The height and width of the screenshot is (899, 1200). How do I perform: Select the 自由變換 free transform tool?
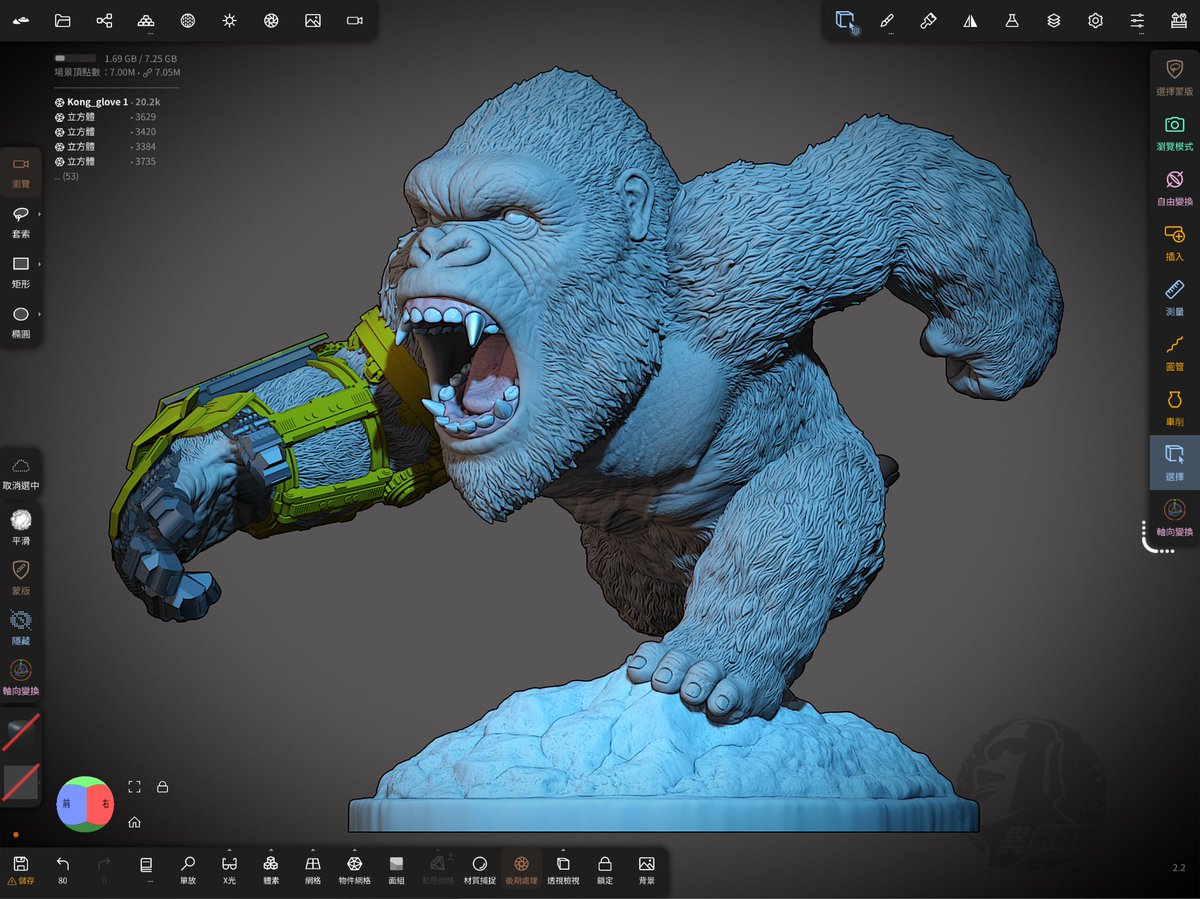click(1175, 187)
